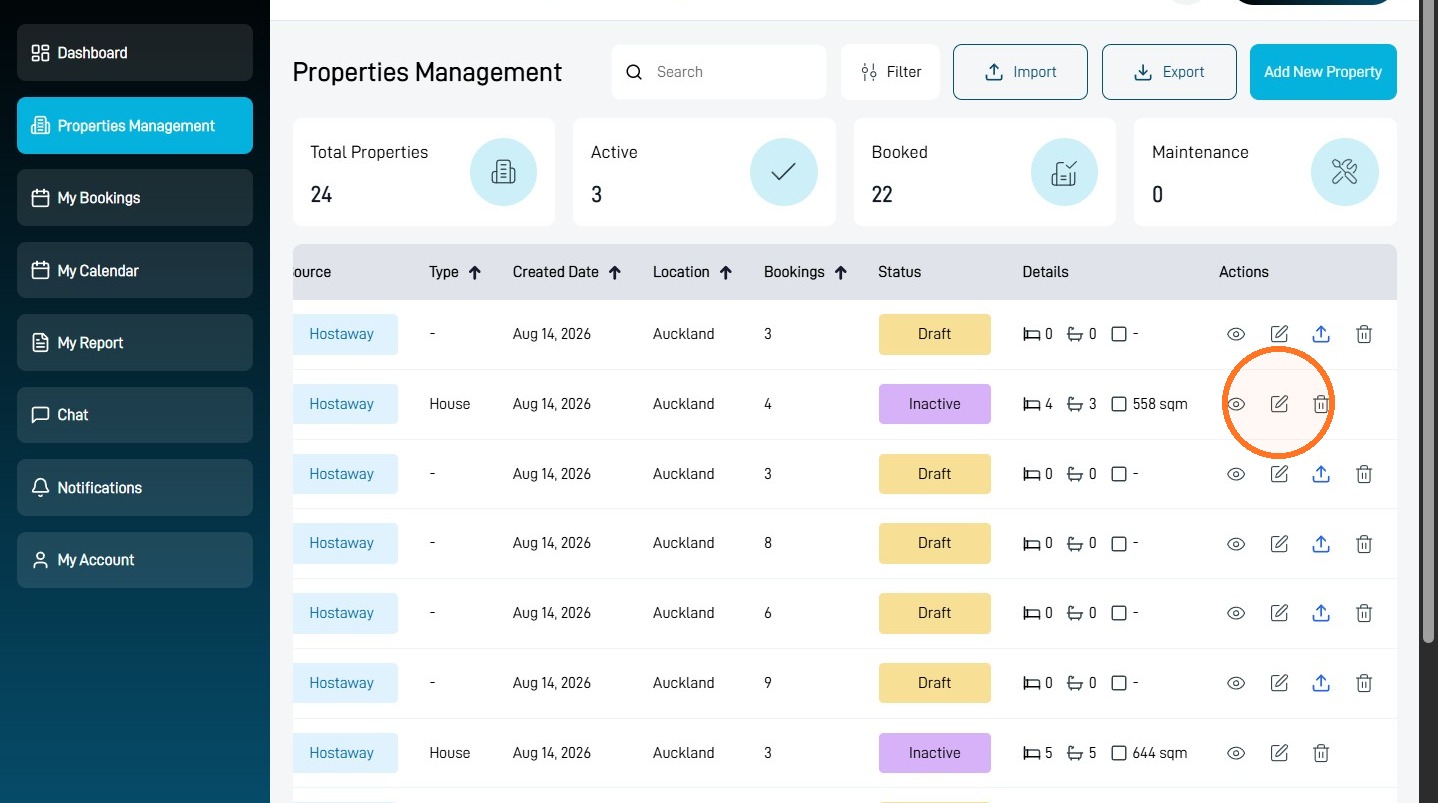
Task: Click the property Search field
Action: pyautogui.click(x=719, y=72)
